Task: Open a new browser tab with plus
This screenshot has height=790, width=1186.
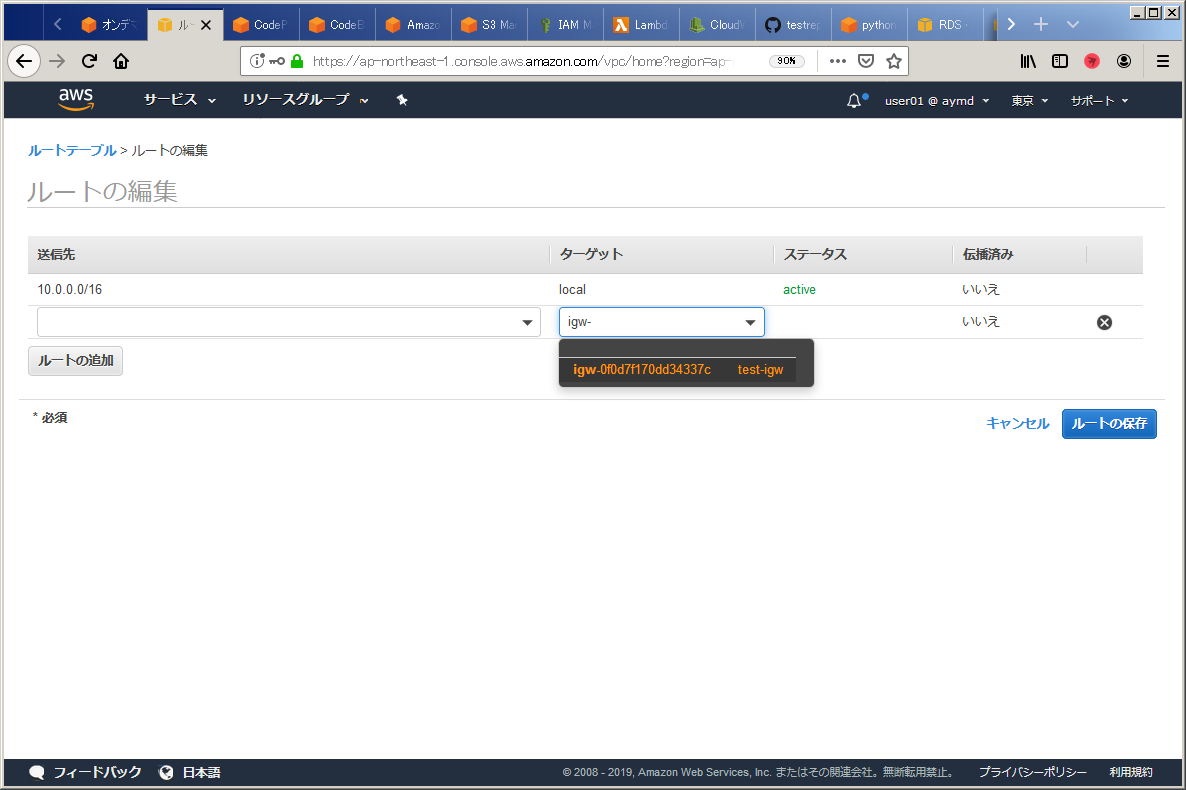Action: (x=1041, y=24)
